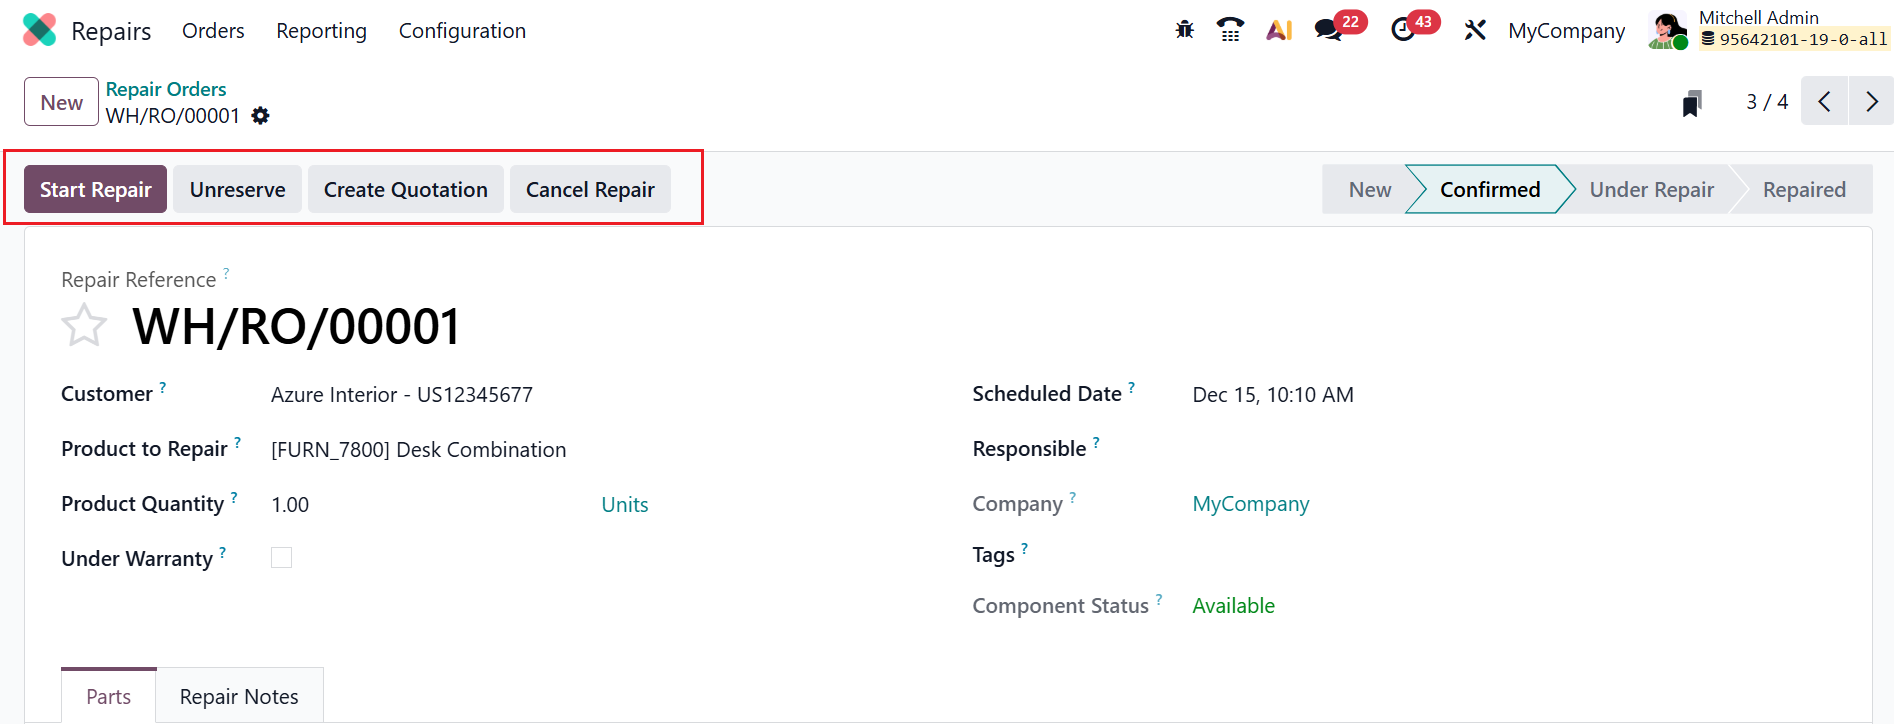Switch to the Repair Notes tab
This screenshot has width=1894, height=724.
click(239, 696)
